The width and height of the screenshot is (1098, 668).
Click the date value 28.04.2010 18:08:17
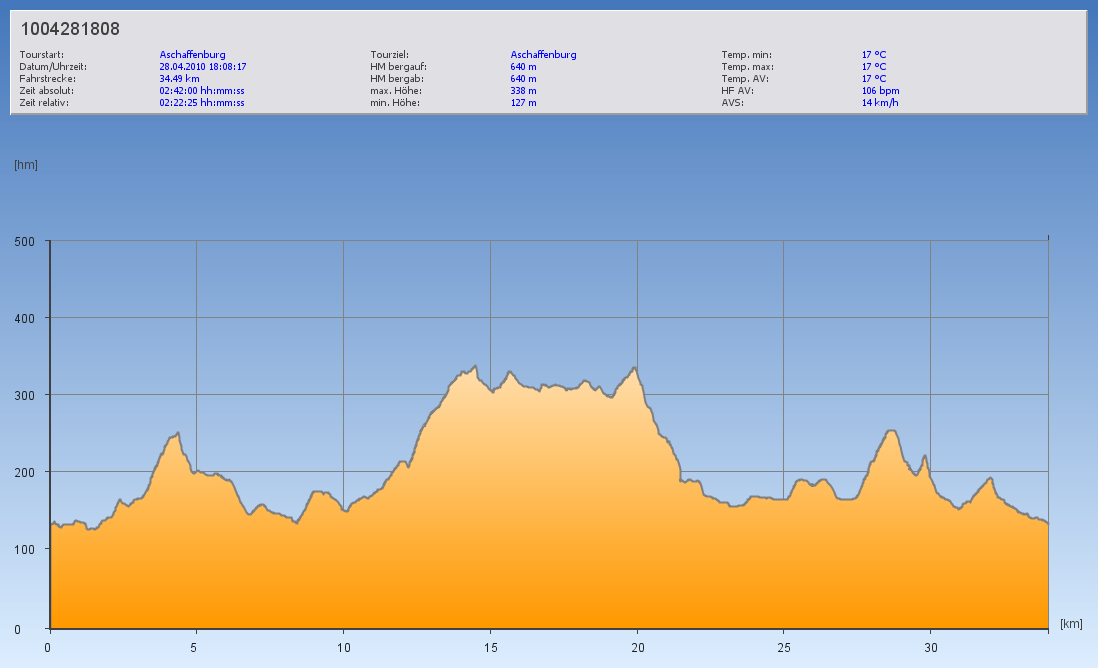tap(203, 66)
